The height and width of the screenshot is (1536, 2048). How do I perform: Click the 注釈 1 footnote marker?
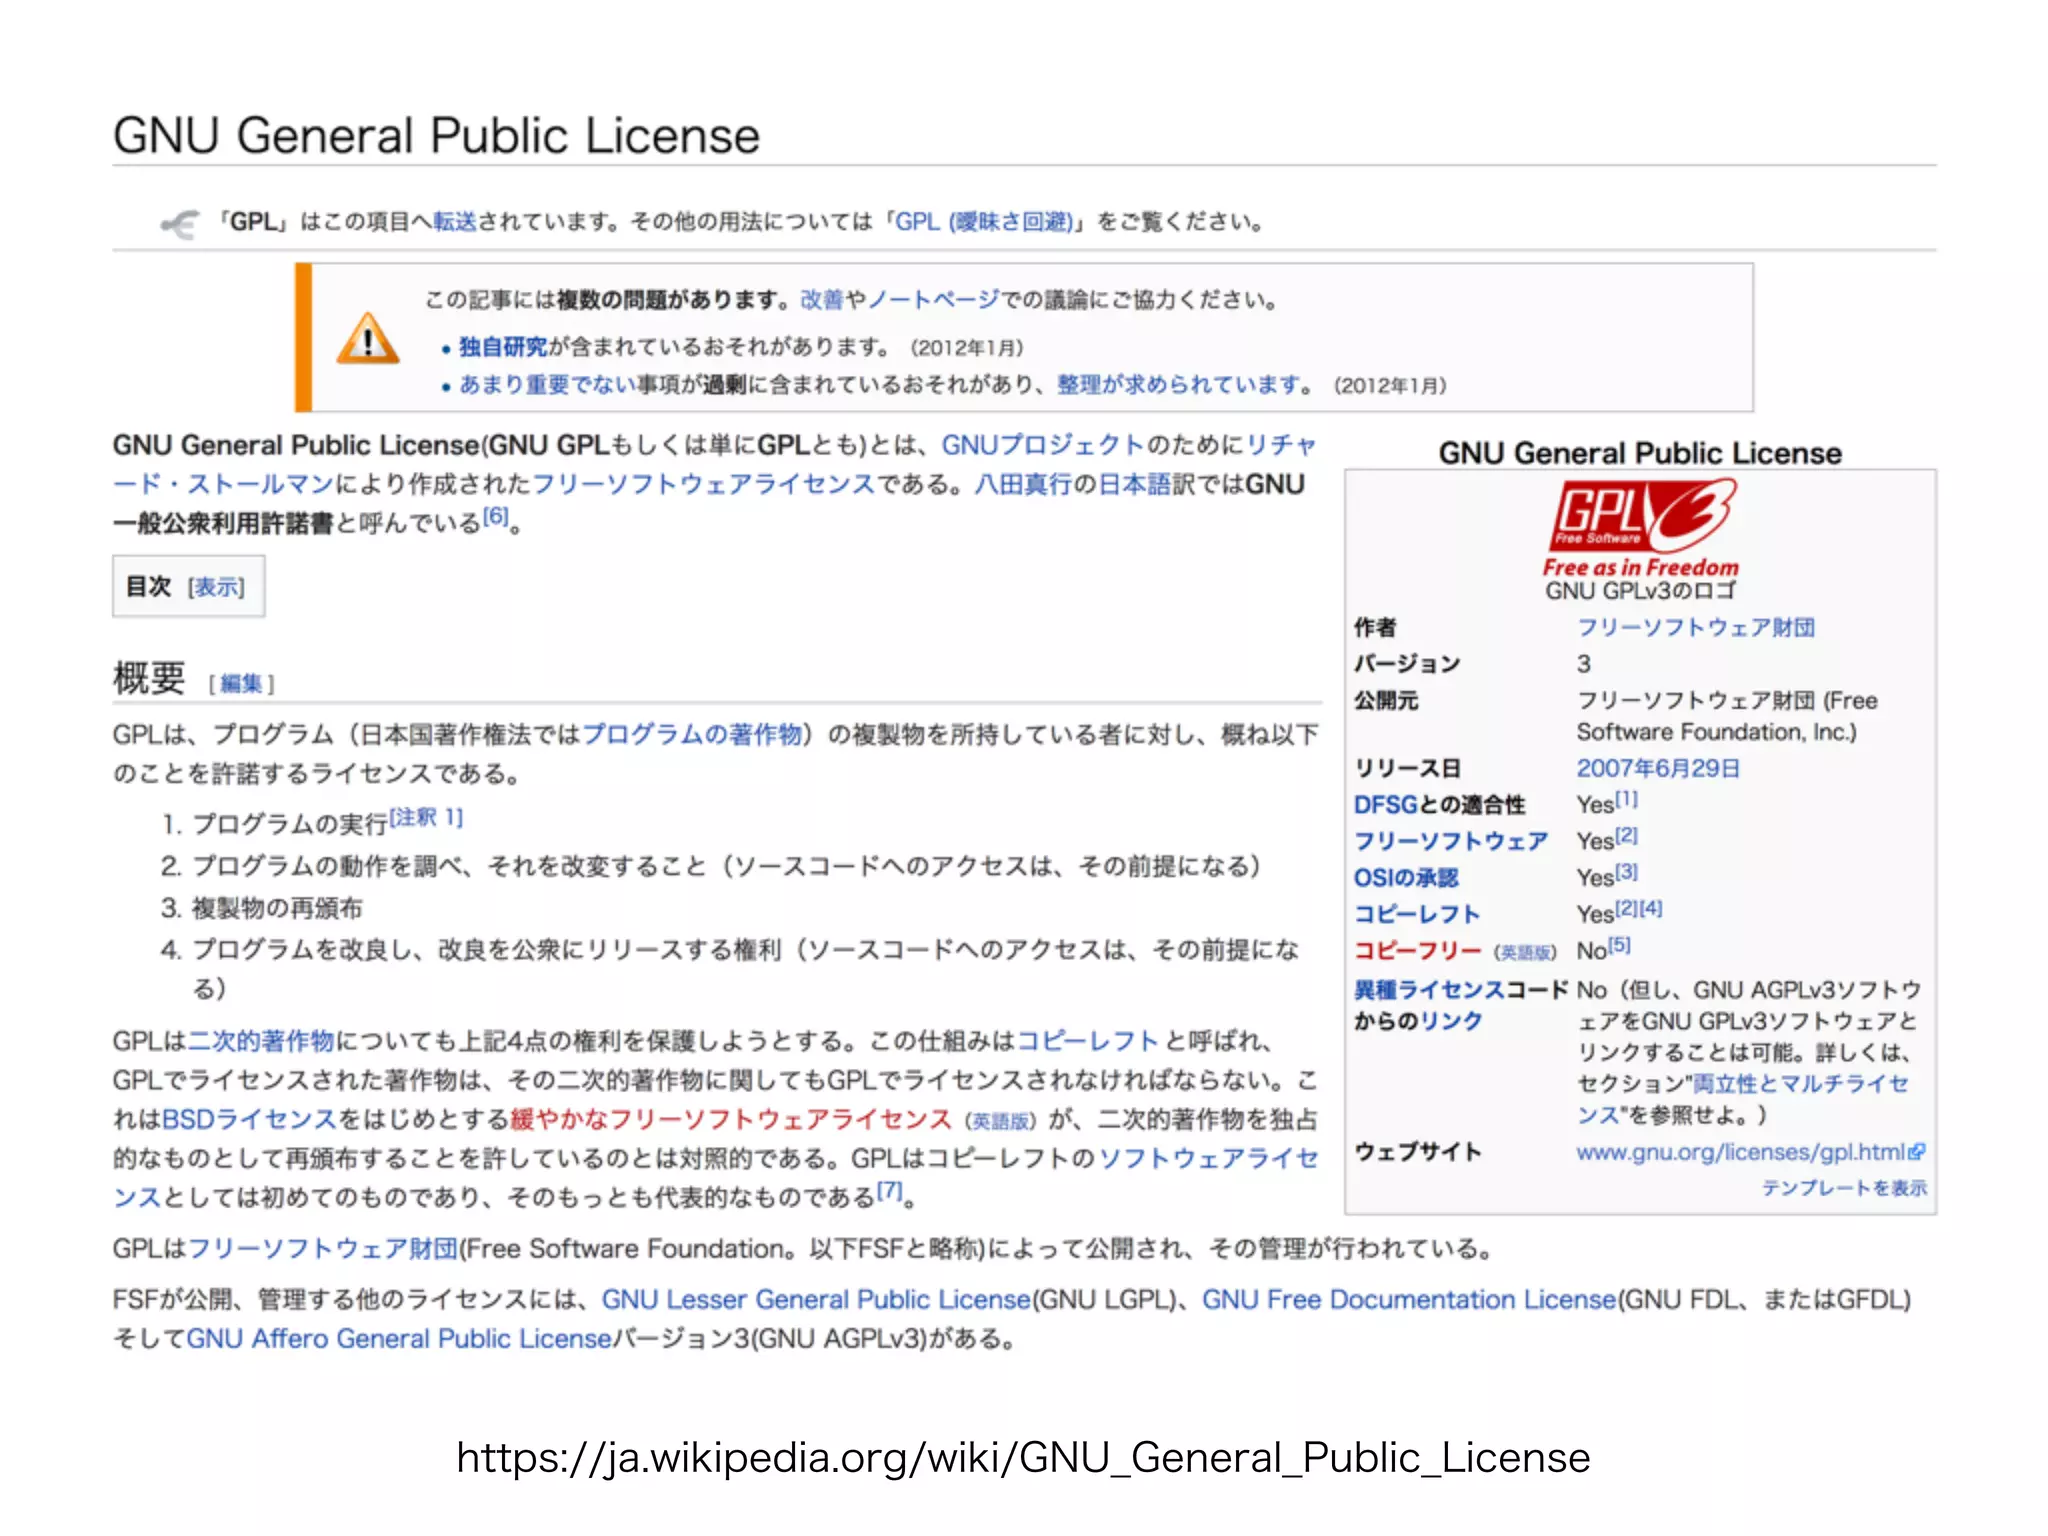(426, 818)
